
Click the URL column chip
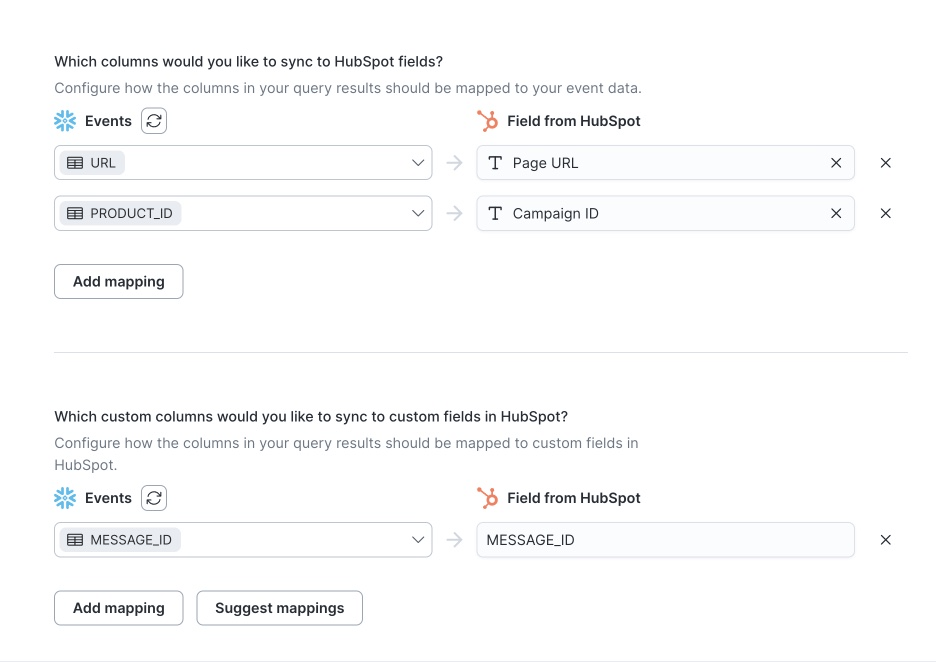(x=92, y=163)
